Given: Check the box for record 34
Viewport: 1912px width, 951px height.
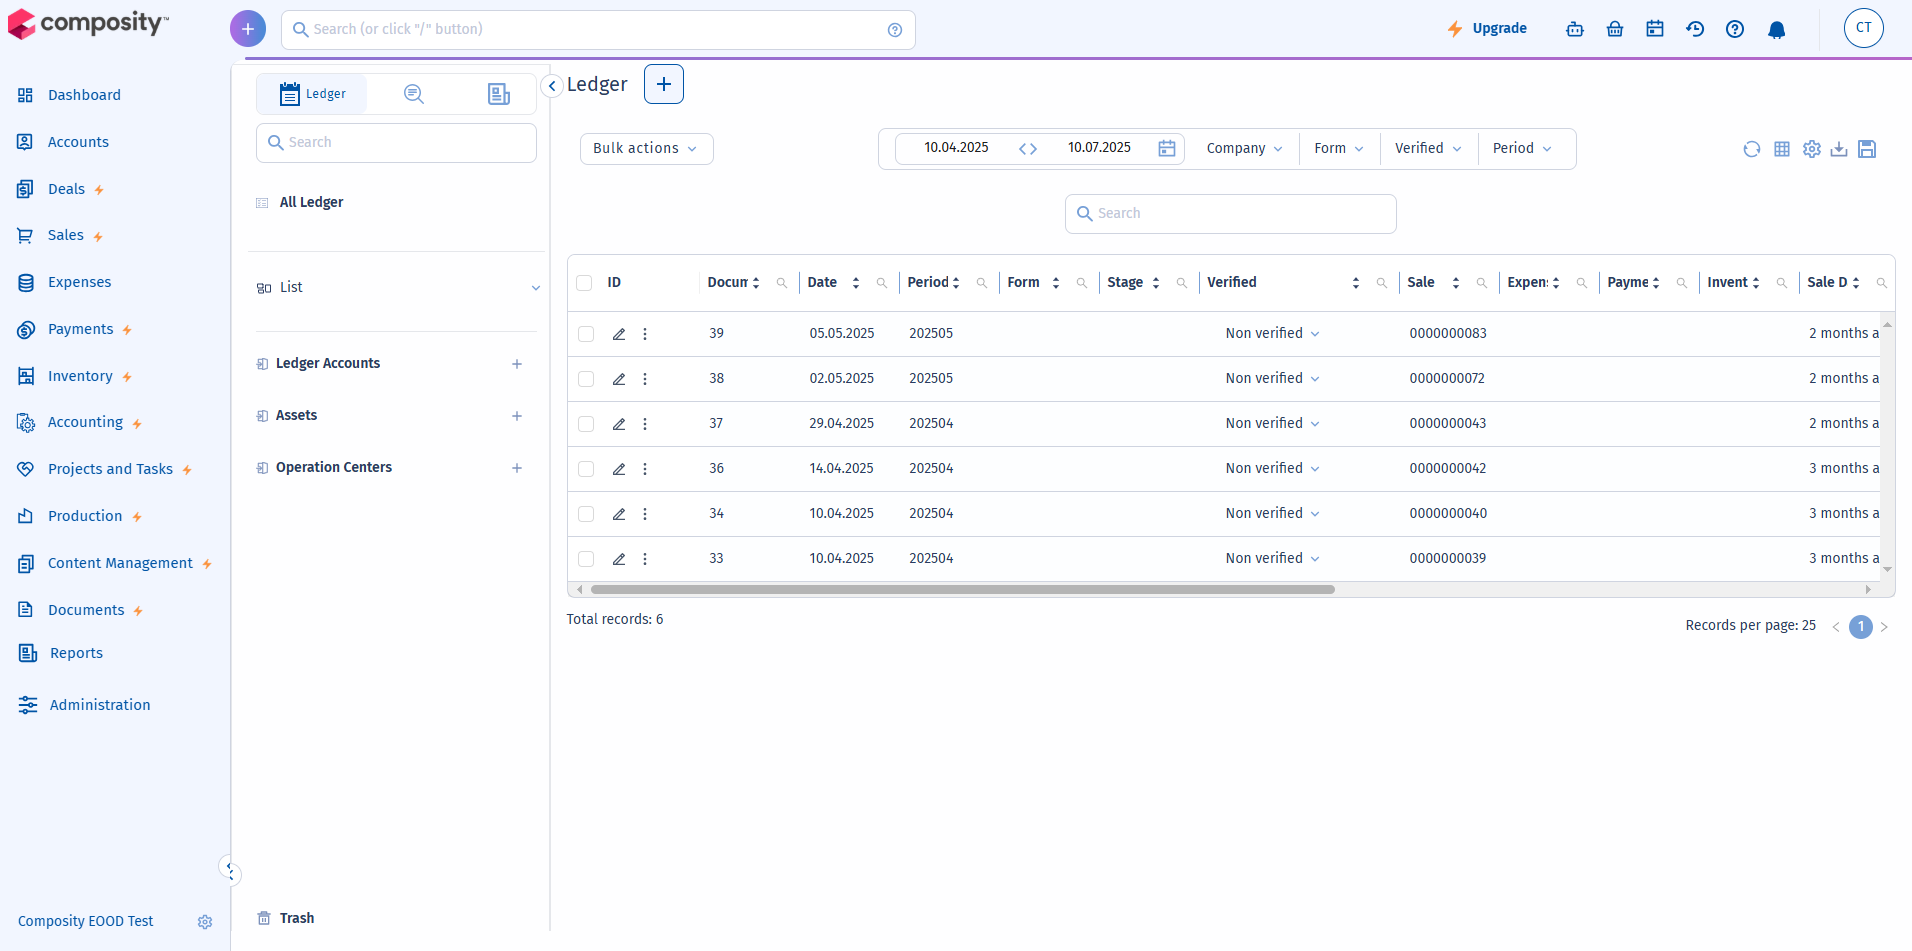Looking at the screenshot, I should click(x=586, y=514).
